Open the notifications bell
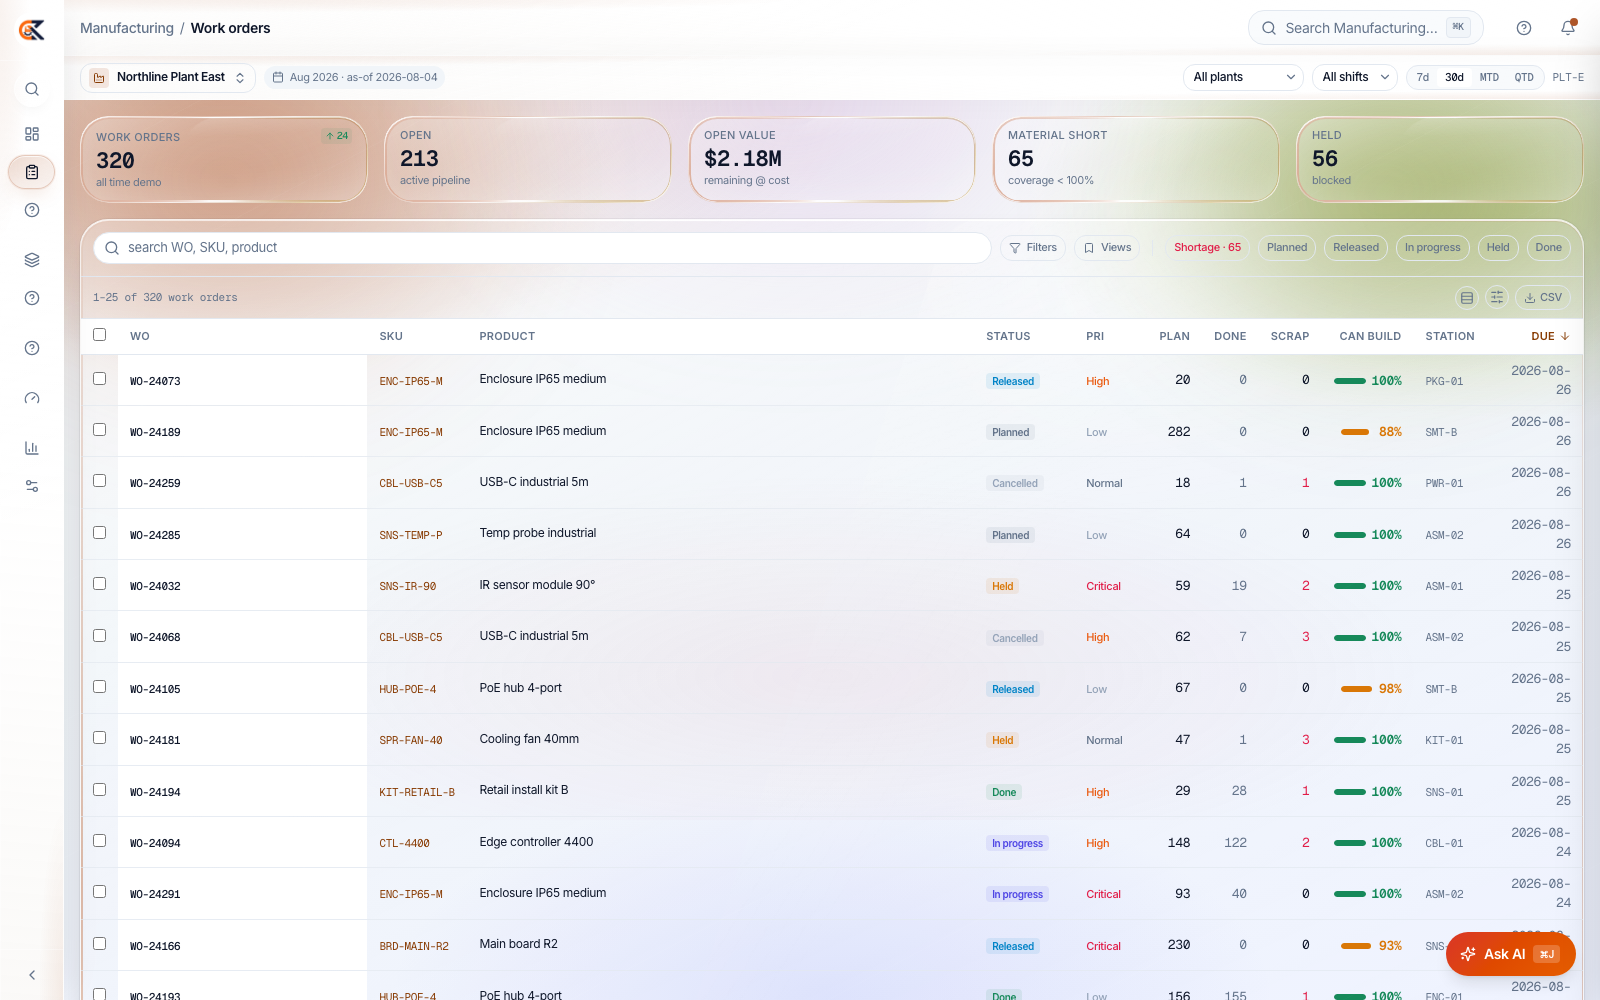The height and width of the screenshot is (1000, 1600). click(x=1568, y=28)
